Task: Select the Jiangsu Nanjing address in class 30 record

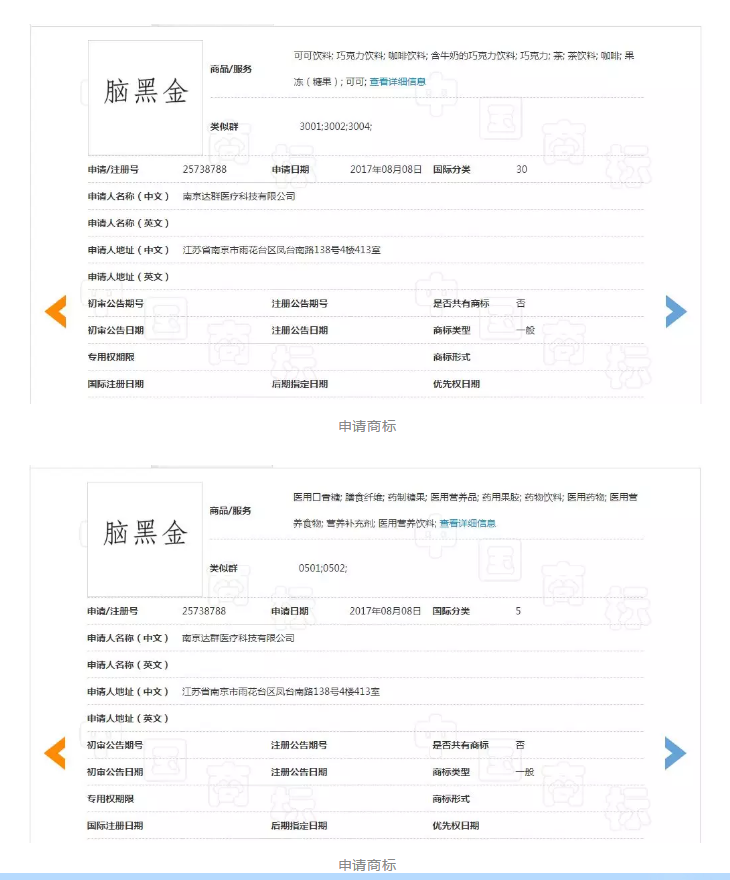Action: (282, 250)
